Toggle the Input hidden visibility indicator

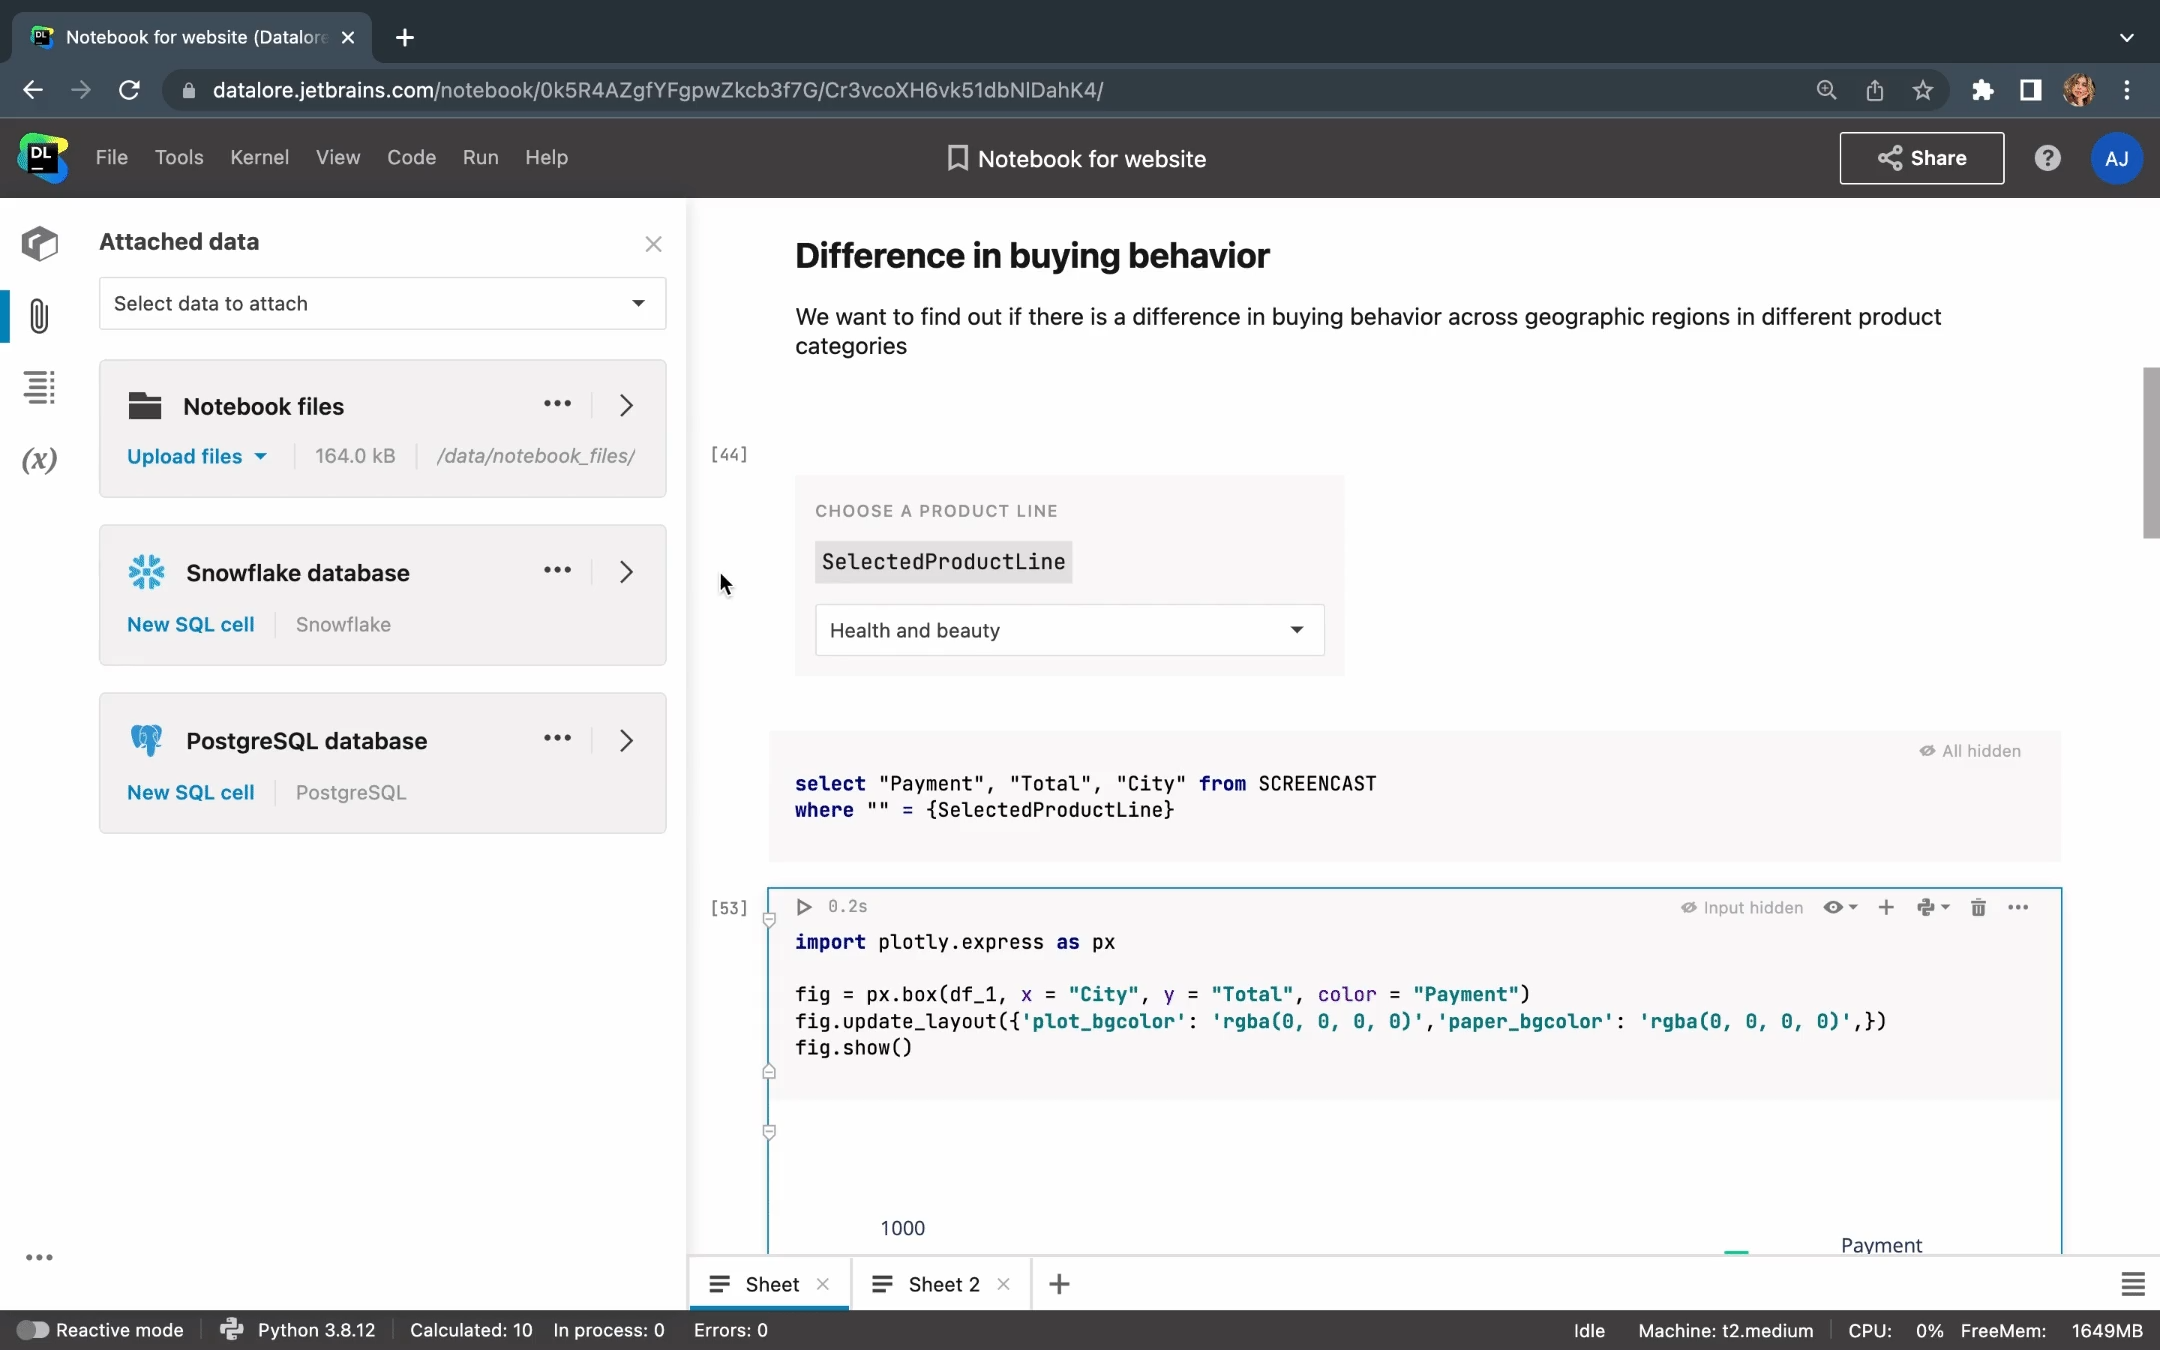pos(1741,907)
